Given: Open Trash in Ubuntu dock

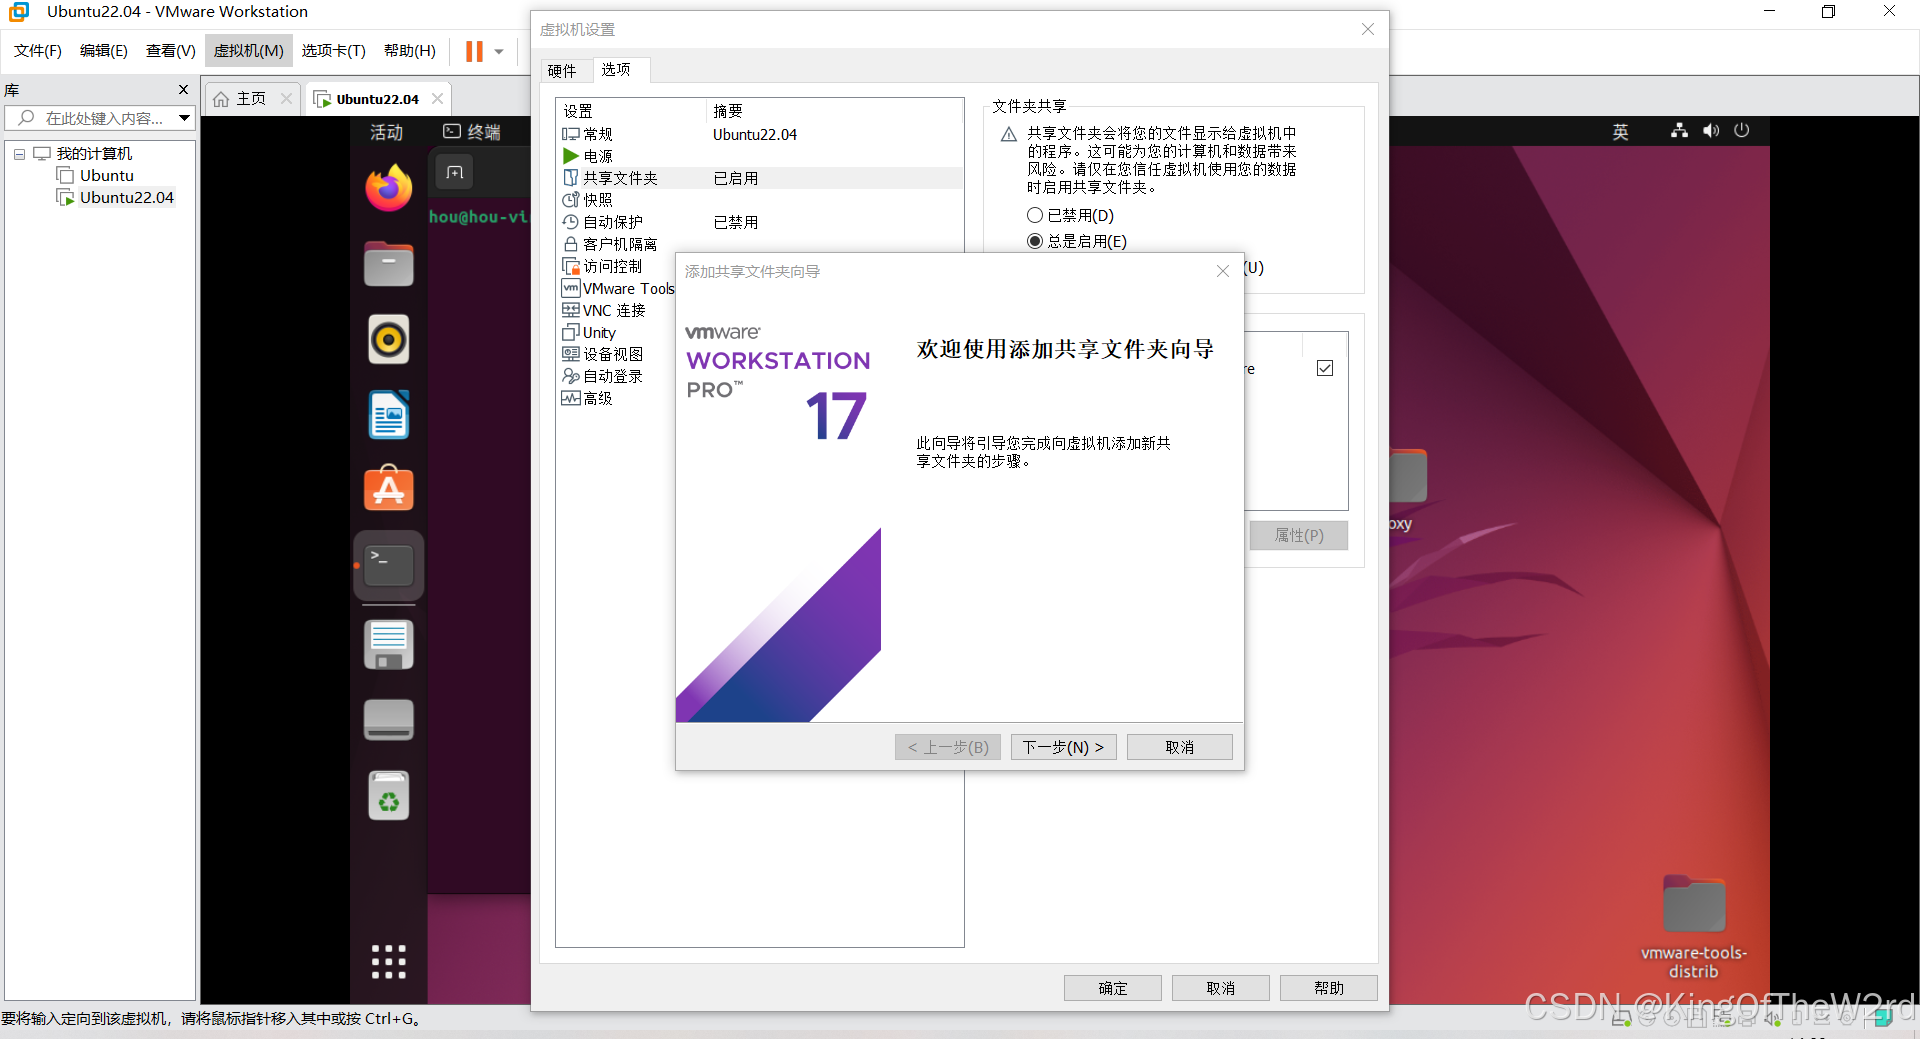Looking at the screenshot, I should 389,795.
